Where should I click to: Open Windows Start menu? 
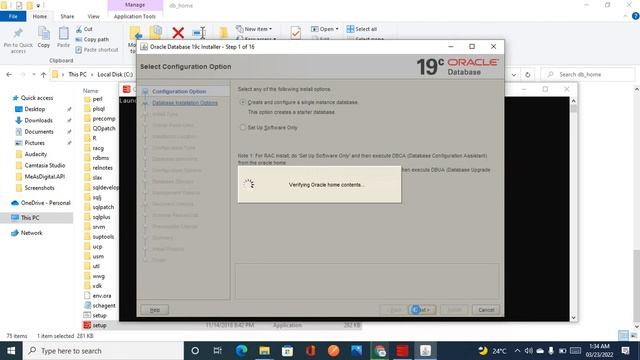(11, 351)
